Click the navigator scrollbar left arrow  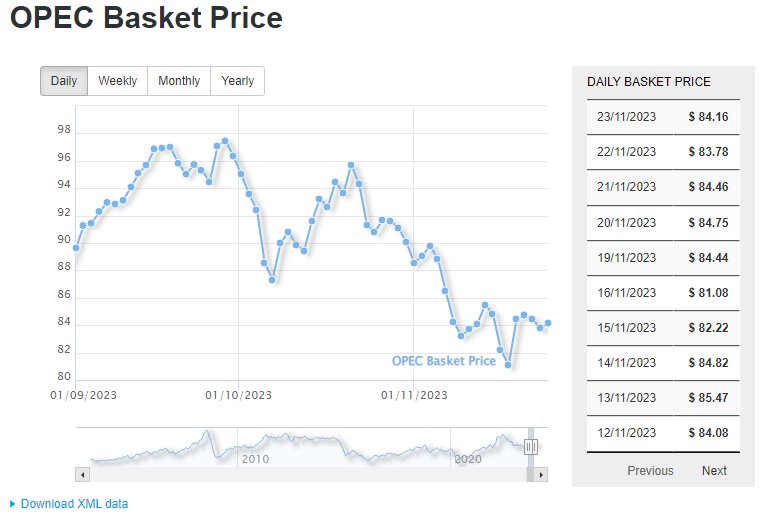[83, 475]
